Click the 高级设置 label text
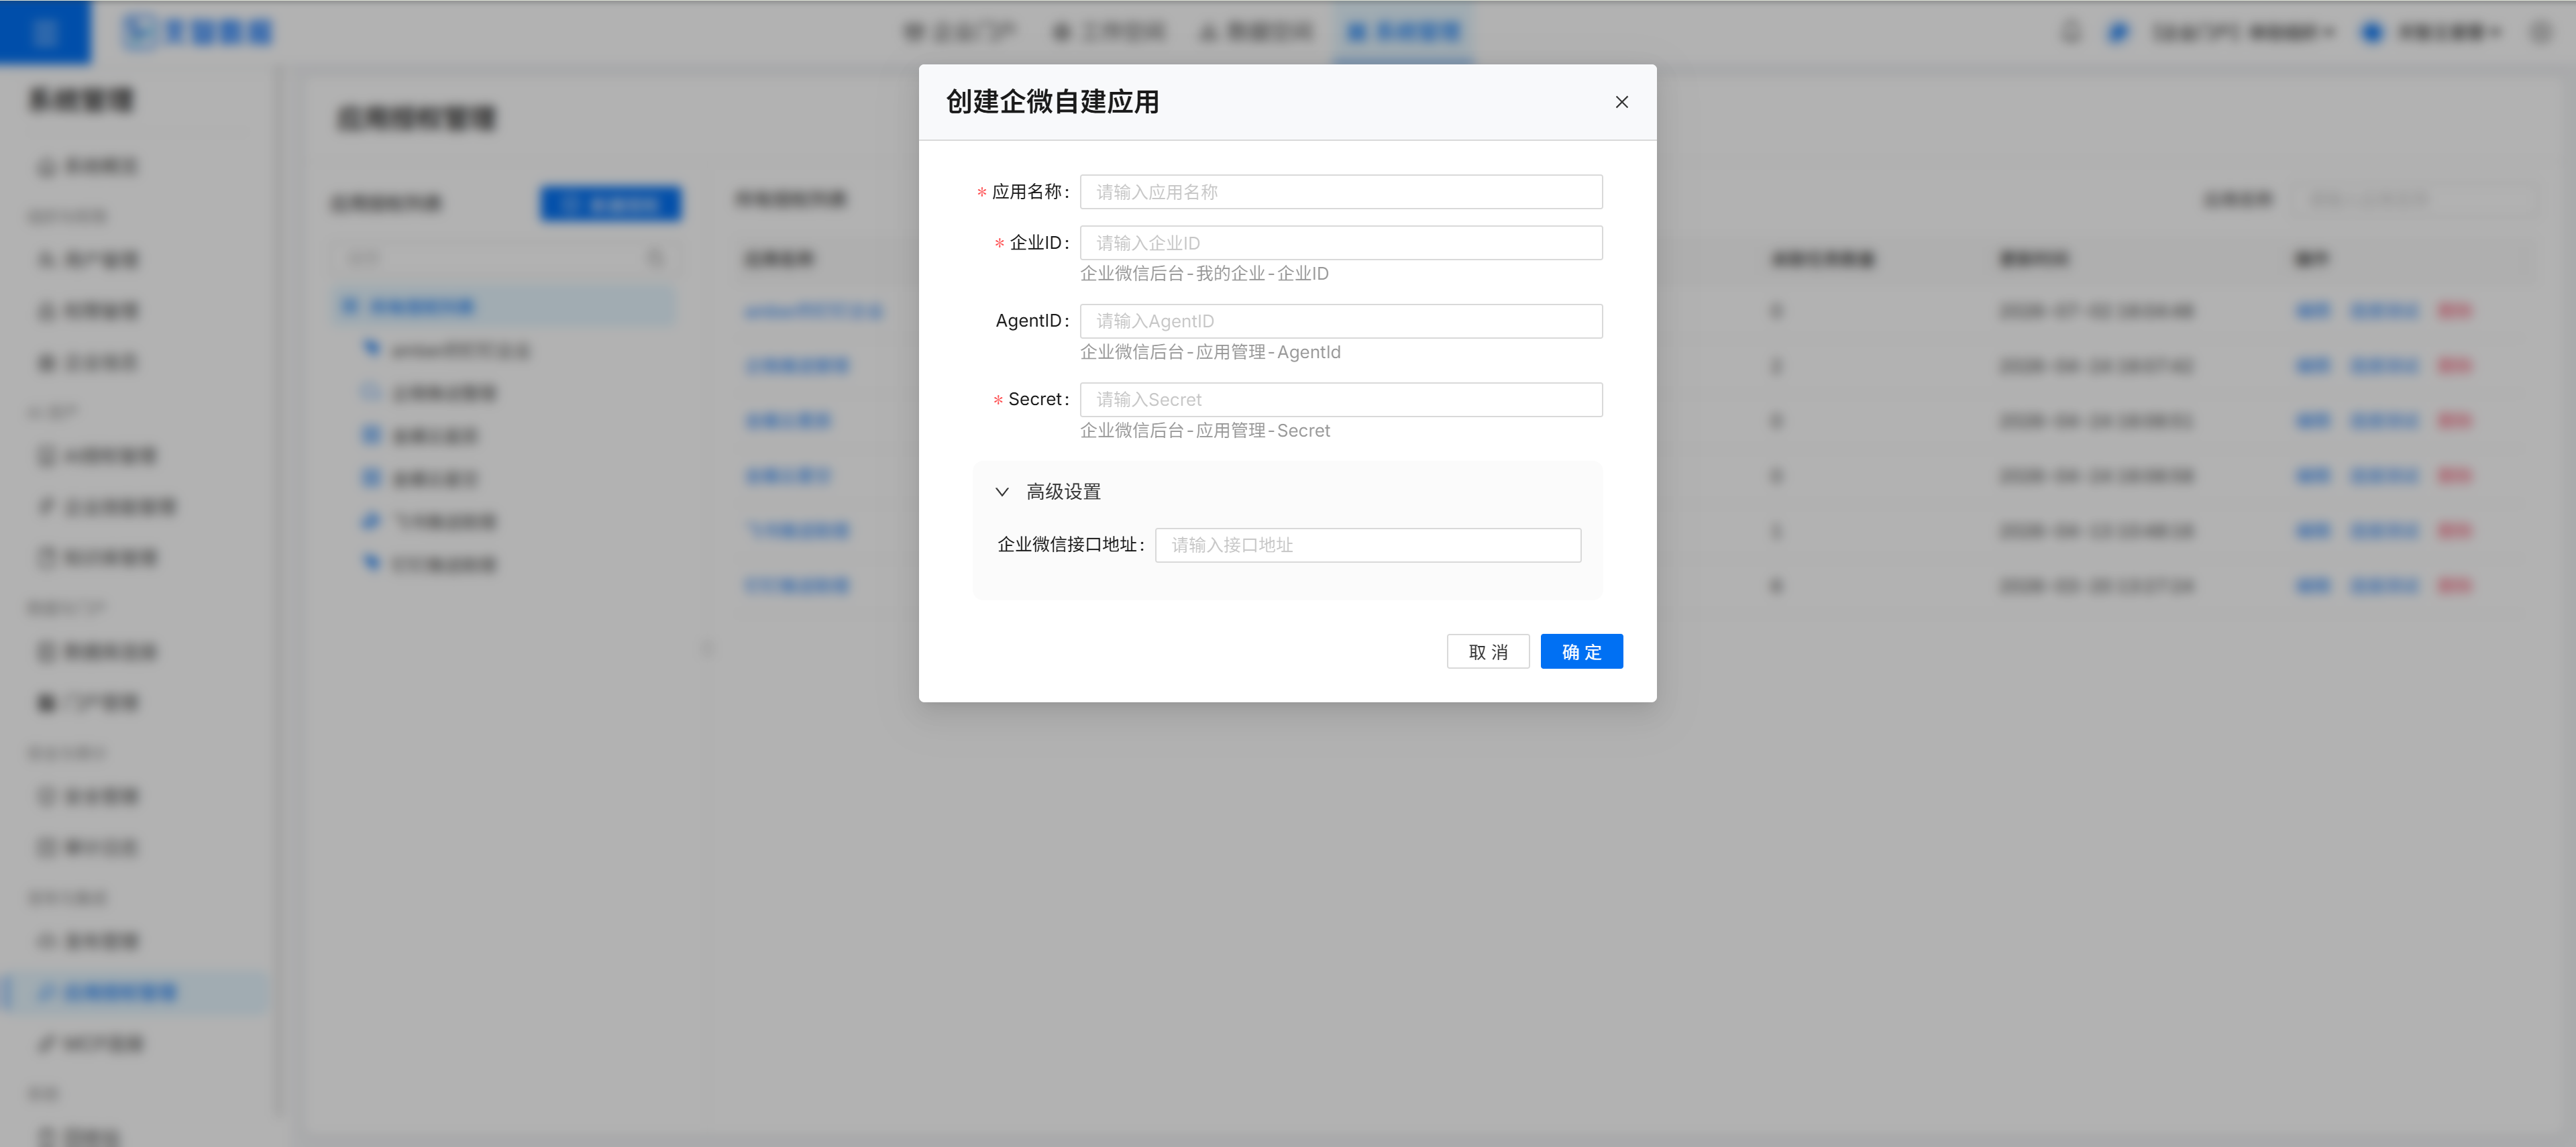Image resolution: width=2576 pixels, height=1147 pixels. (x=1063, y=492)
